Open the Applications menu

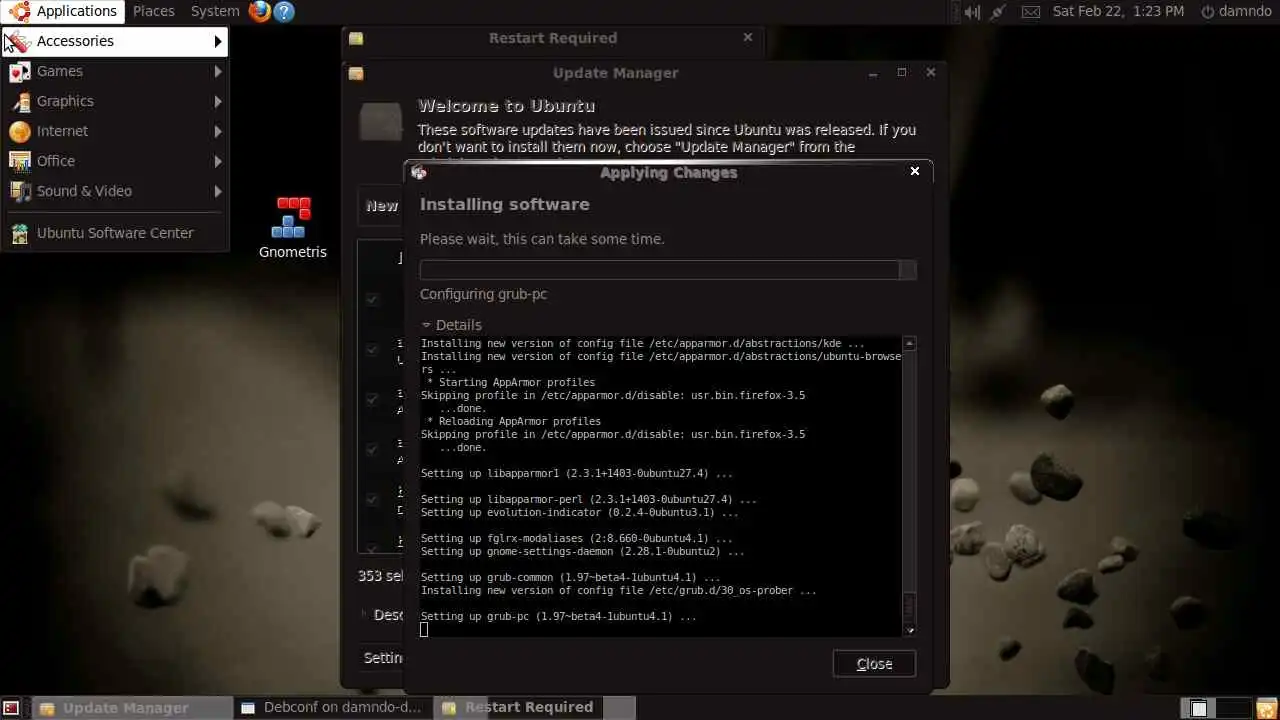(x=64, y=11)
